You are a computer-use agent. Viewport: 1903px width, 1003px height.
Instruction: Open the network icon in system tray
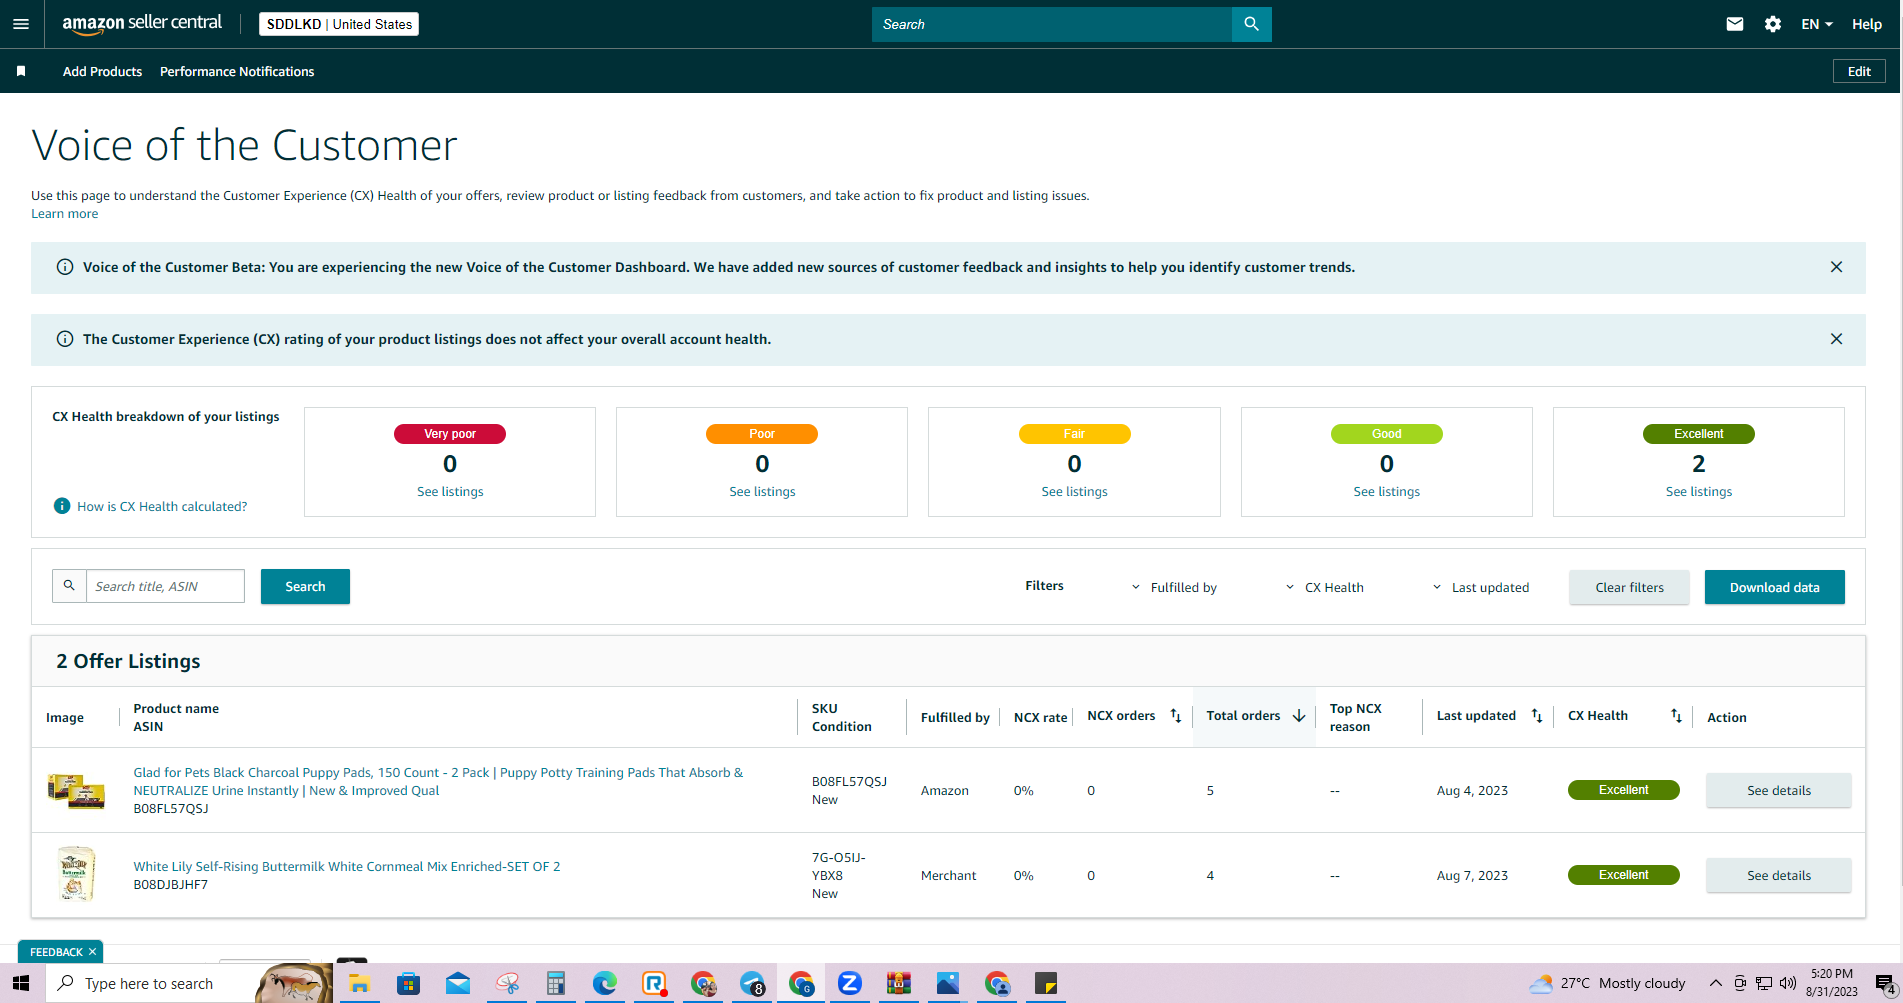(1764, 983)
